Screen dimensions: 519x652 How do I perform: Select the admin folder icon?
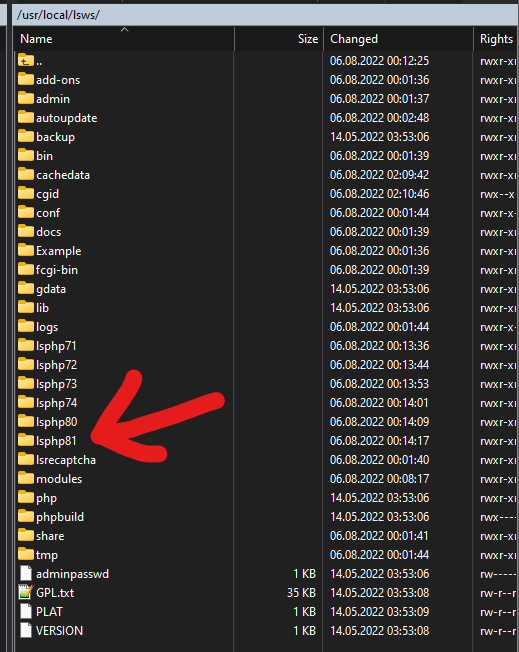26,98
